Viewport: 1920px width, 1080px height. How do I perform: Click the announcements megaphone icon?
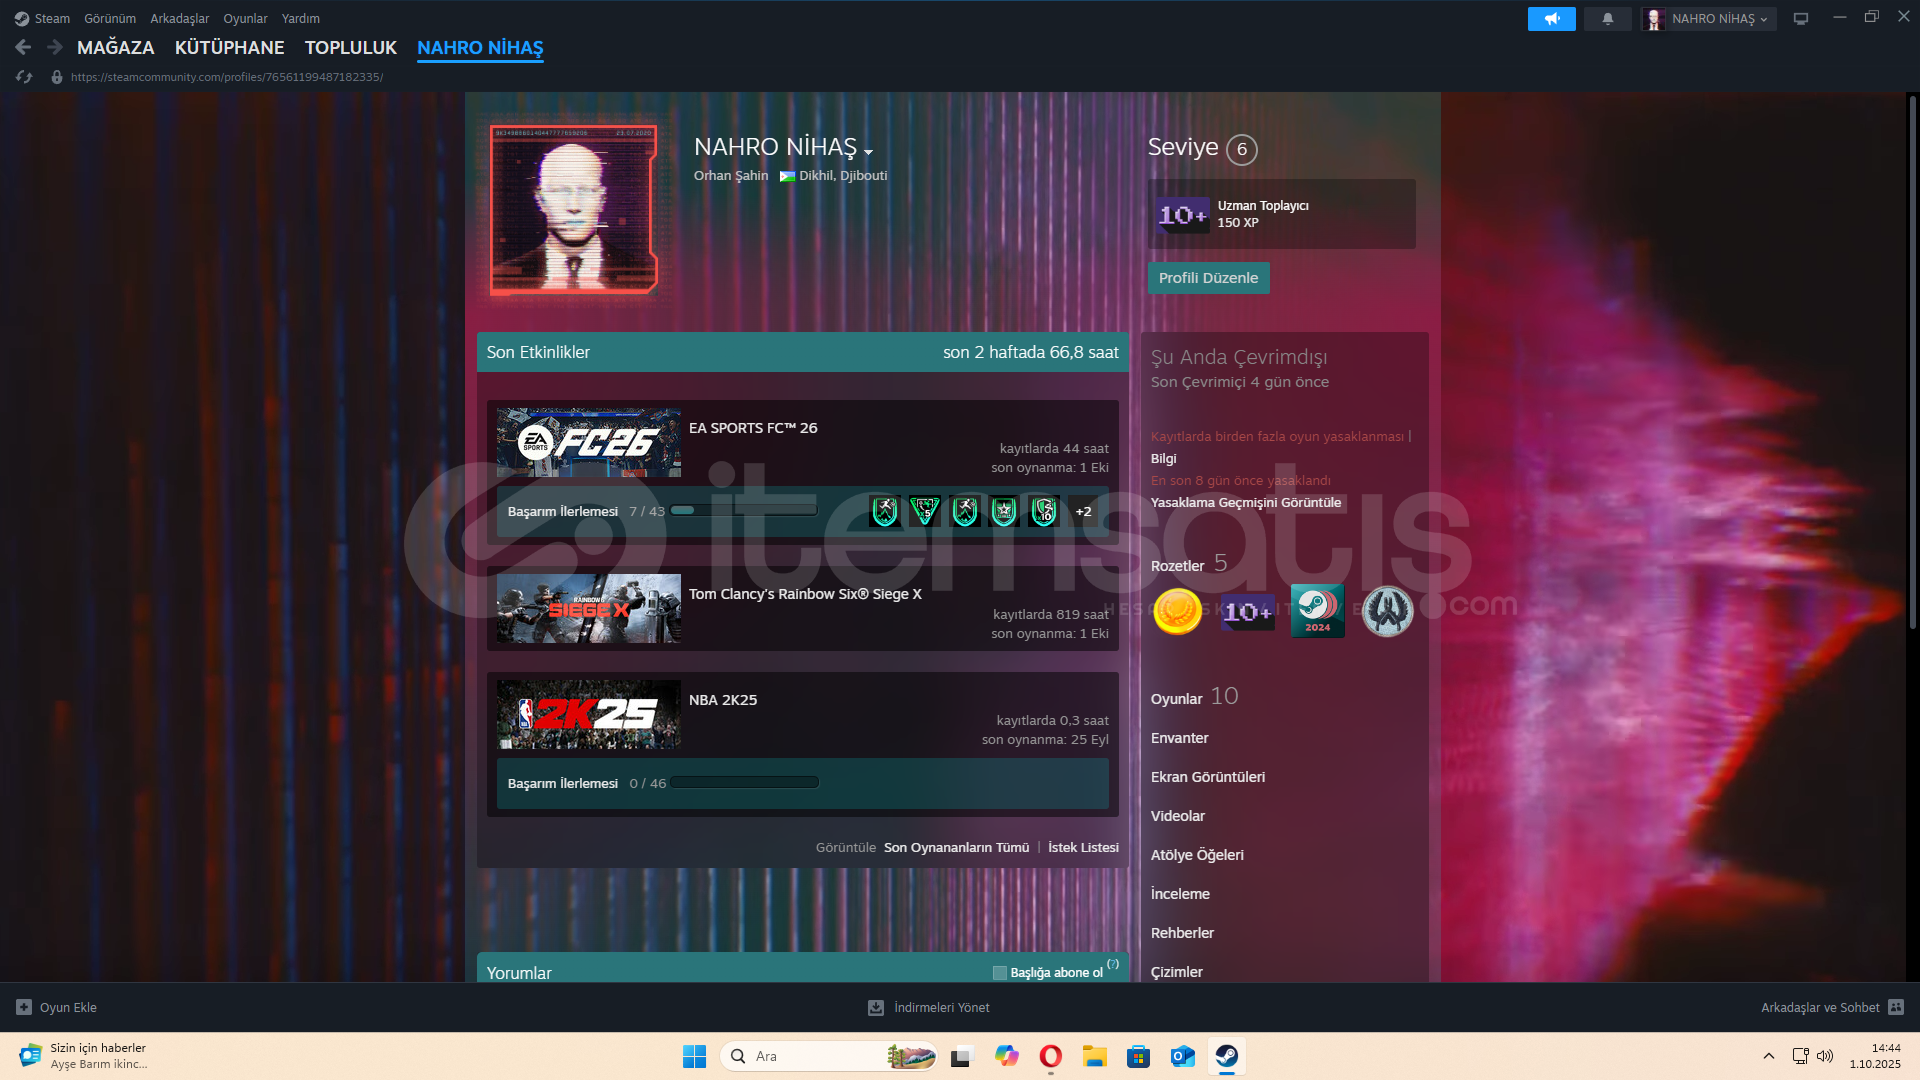[x=1551, y=19]
